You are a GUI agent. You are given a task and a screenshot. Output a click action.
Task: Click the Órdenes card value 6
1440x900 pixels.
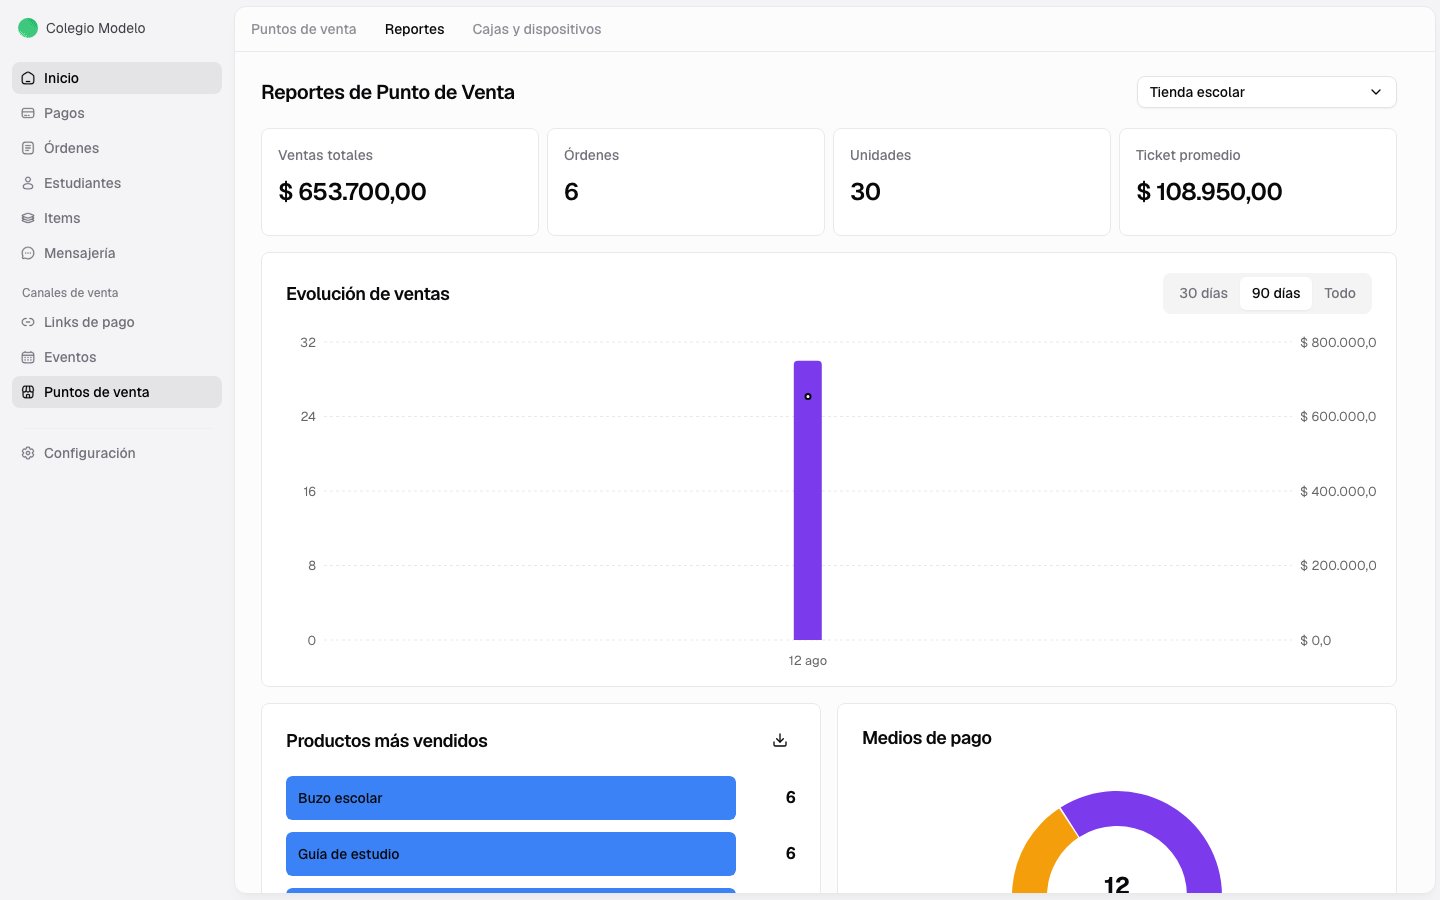[571, 191]
